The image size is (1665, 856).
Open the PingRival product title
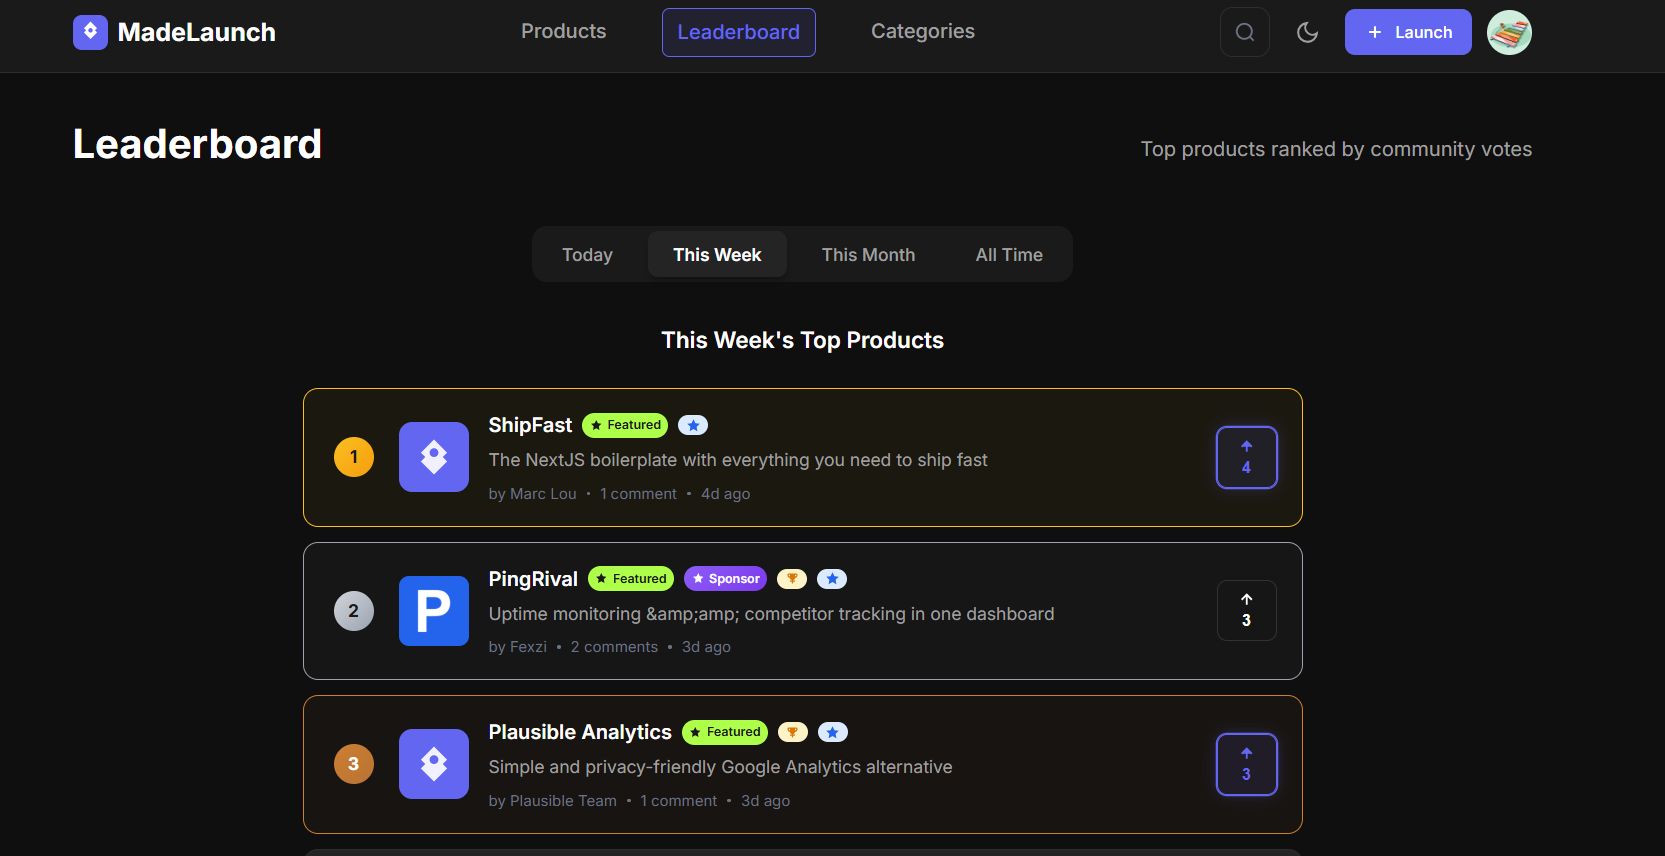pyautogui.click(x=532, y=579)
